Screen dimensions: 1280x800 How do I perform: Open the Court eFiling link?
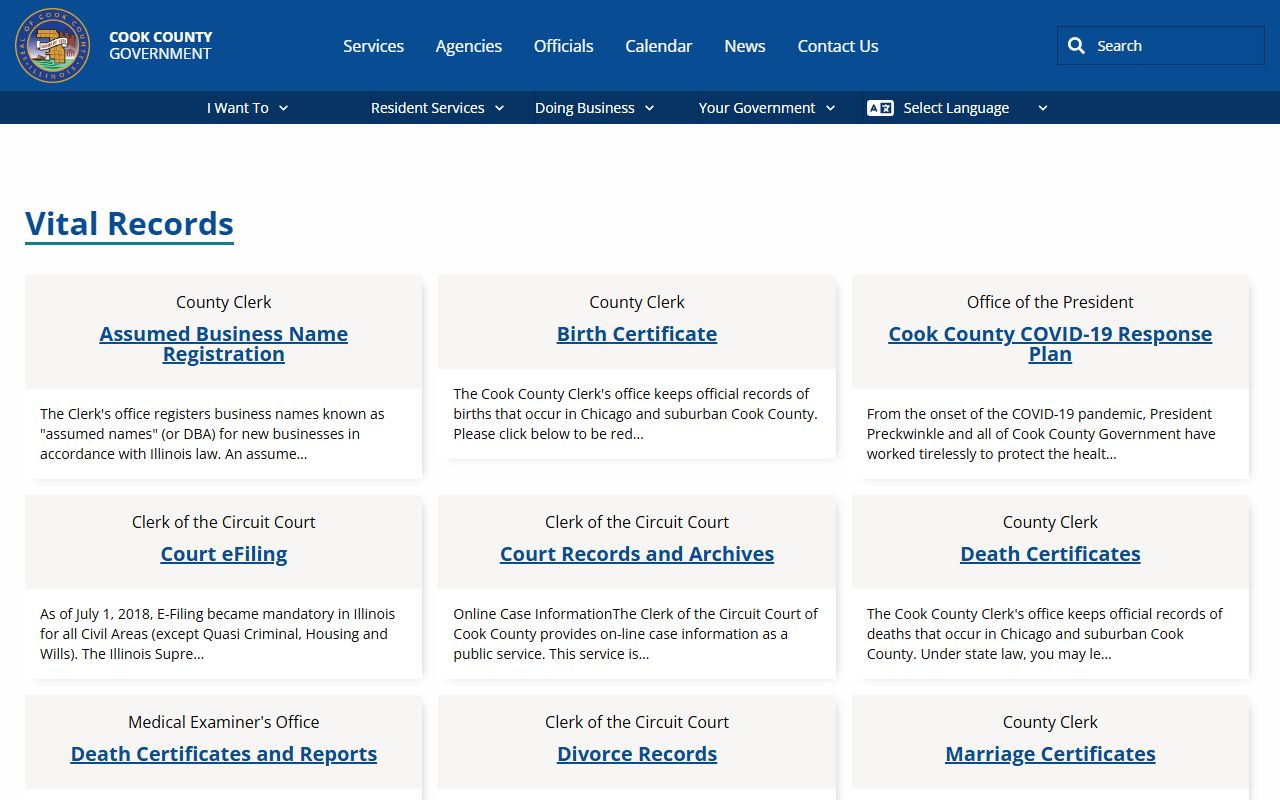click(224, 554)
